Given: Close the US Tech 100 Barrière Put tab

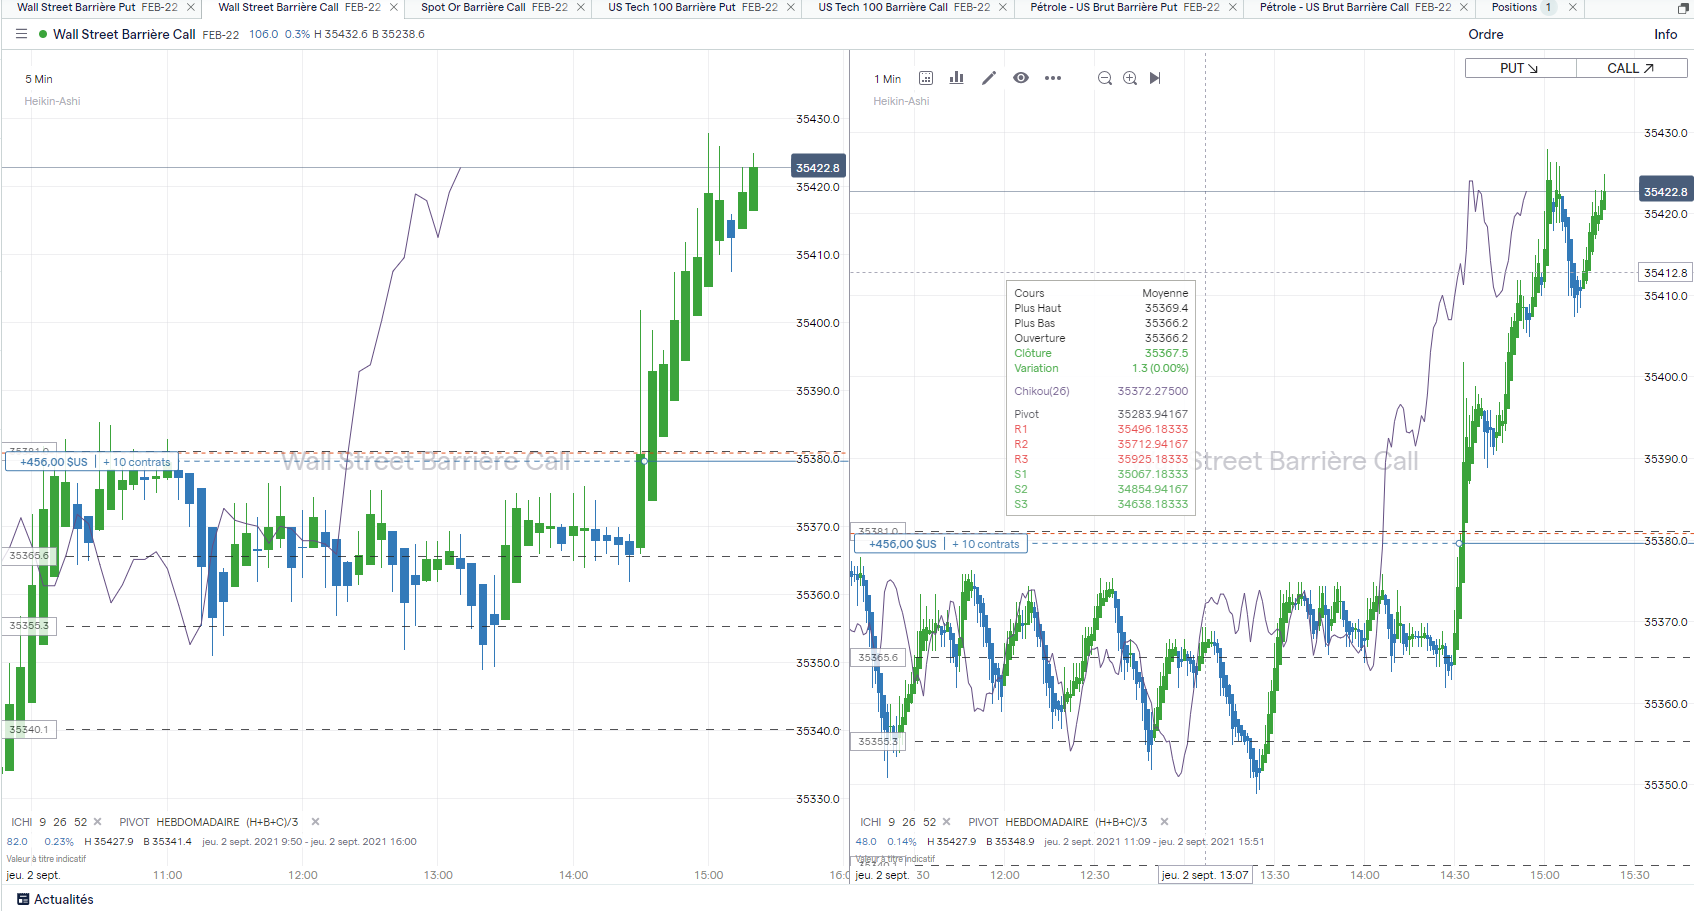Looking at the screenshot, I should (x=791, y=7).
